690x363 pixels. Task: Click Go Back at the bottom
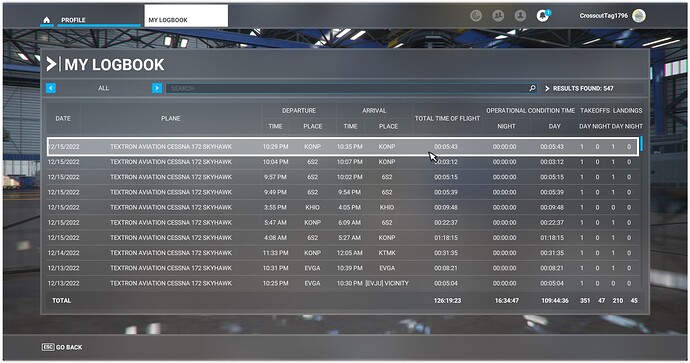click(69, 347)
